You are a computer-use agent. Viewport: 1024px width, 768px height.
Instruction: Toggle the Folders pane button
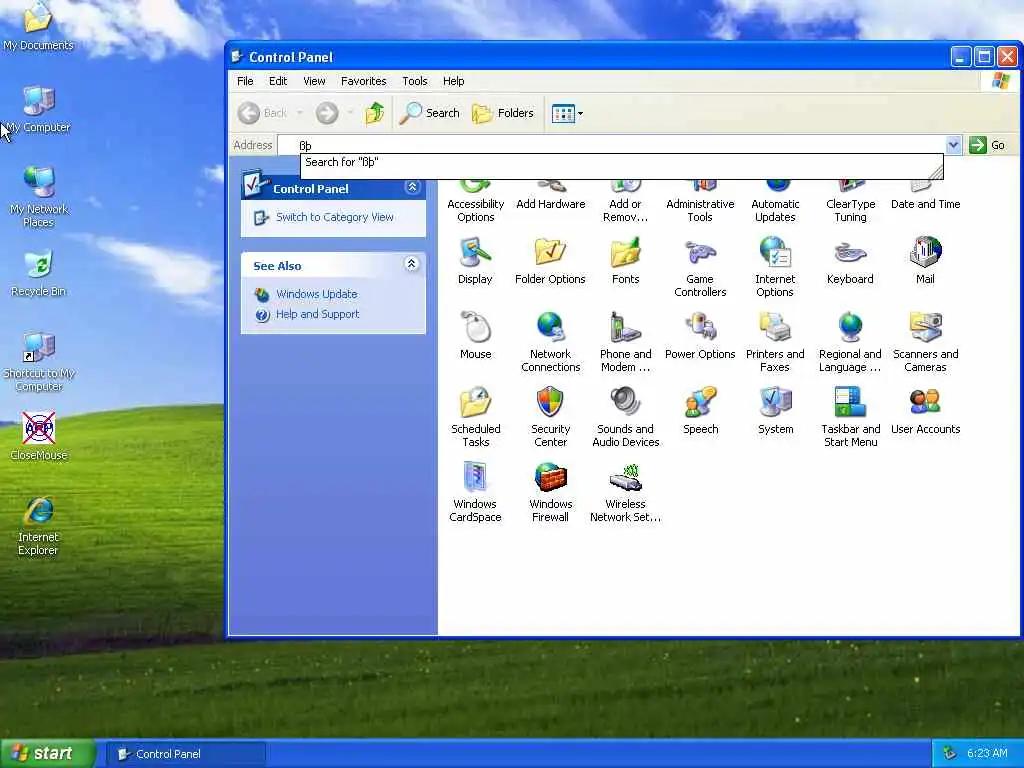503,113
